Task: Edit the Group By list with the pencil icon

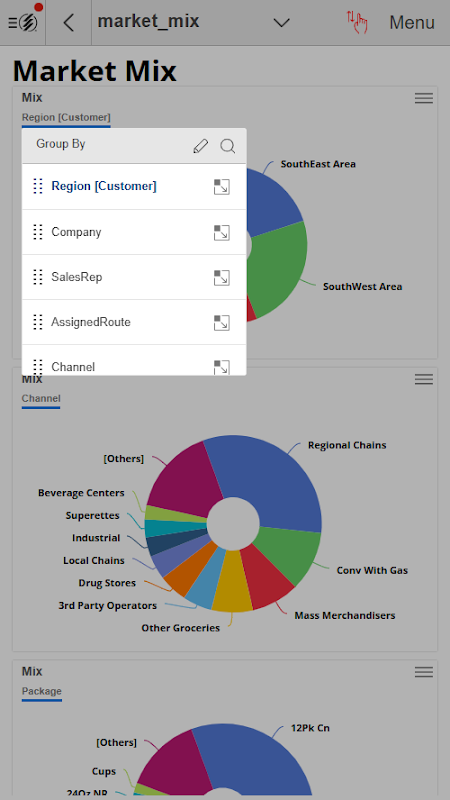Action: (x=201, y=146)
